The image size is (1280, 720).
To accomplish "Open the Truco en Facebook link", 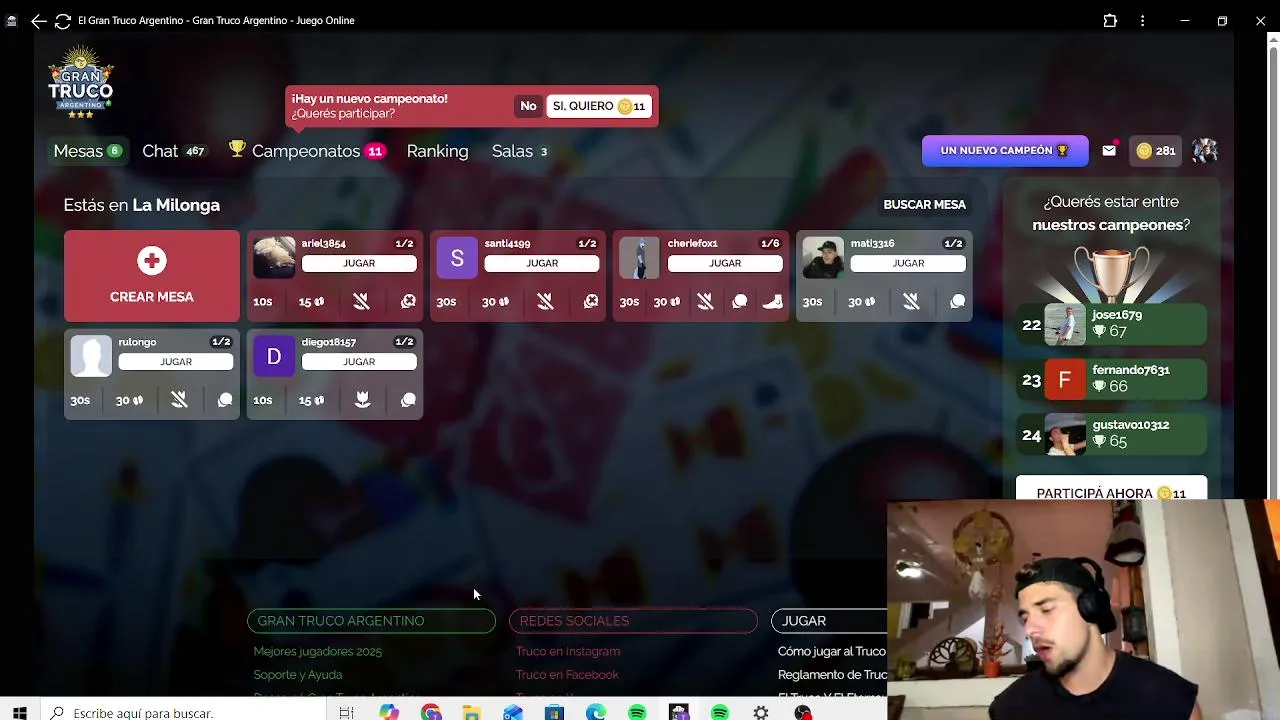I will (567, 675).
